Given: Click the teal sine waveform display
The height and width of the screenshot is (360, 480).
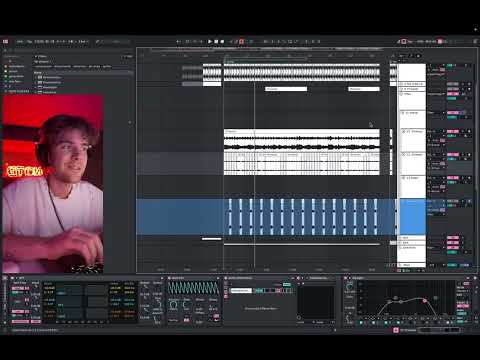Looking at the screenshot, I should 193,288.
